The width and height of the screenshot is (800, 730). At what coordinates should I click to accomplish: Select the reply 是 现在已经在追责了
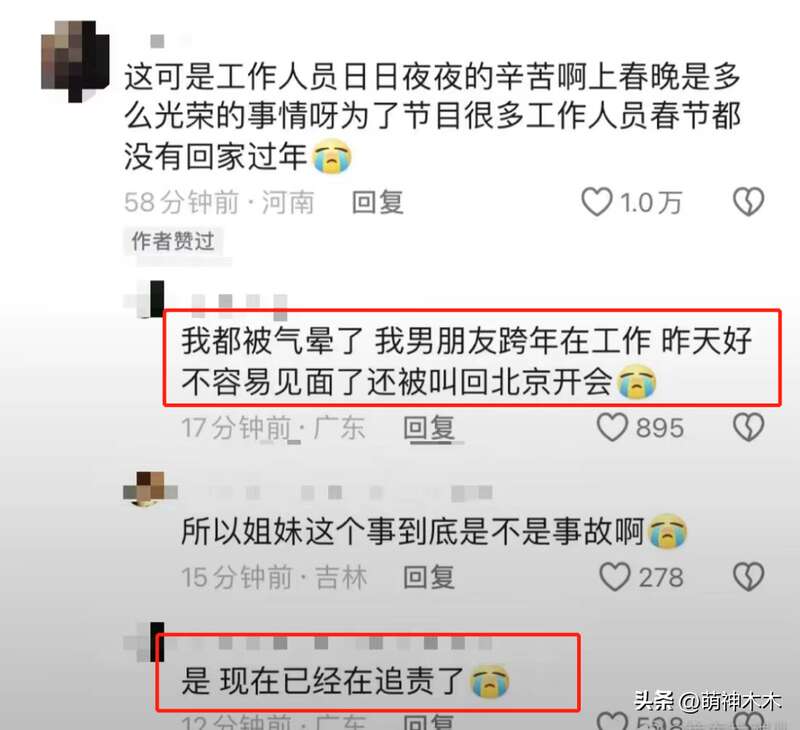point(322,682)
